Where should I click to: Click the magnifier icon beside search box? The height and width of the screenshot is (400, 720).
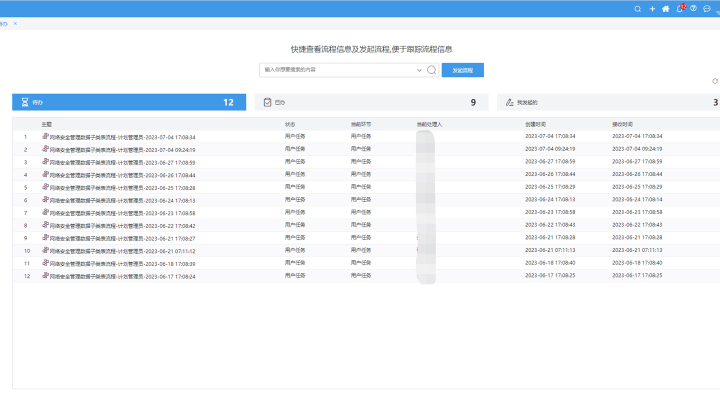click(432, 70)
